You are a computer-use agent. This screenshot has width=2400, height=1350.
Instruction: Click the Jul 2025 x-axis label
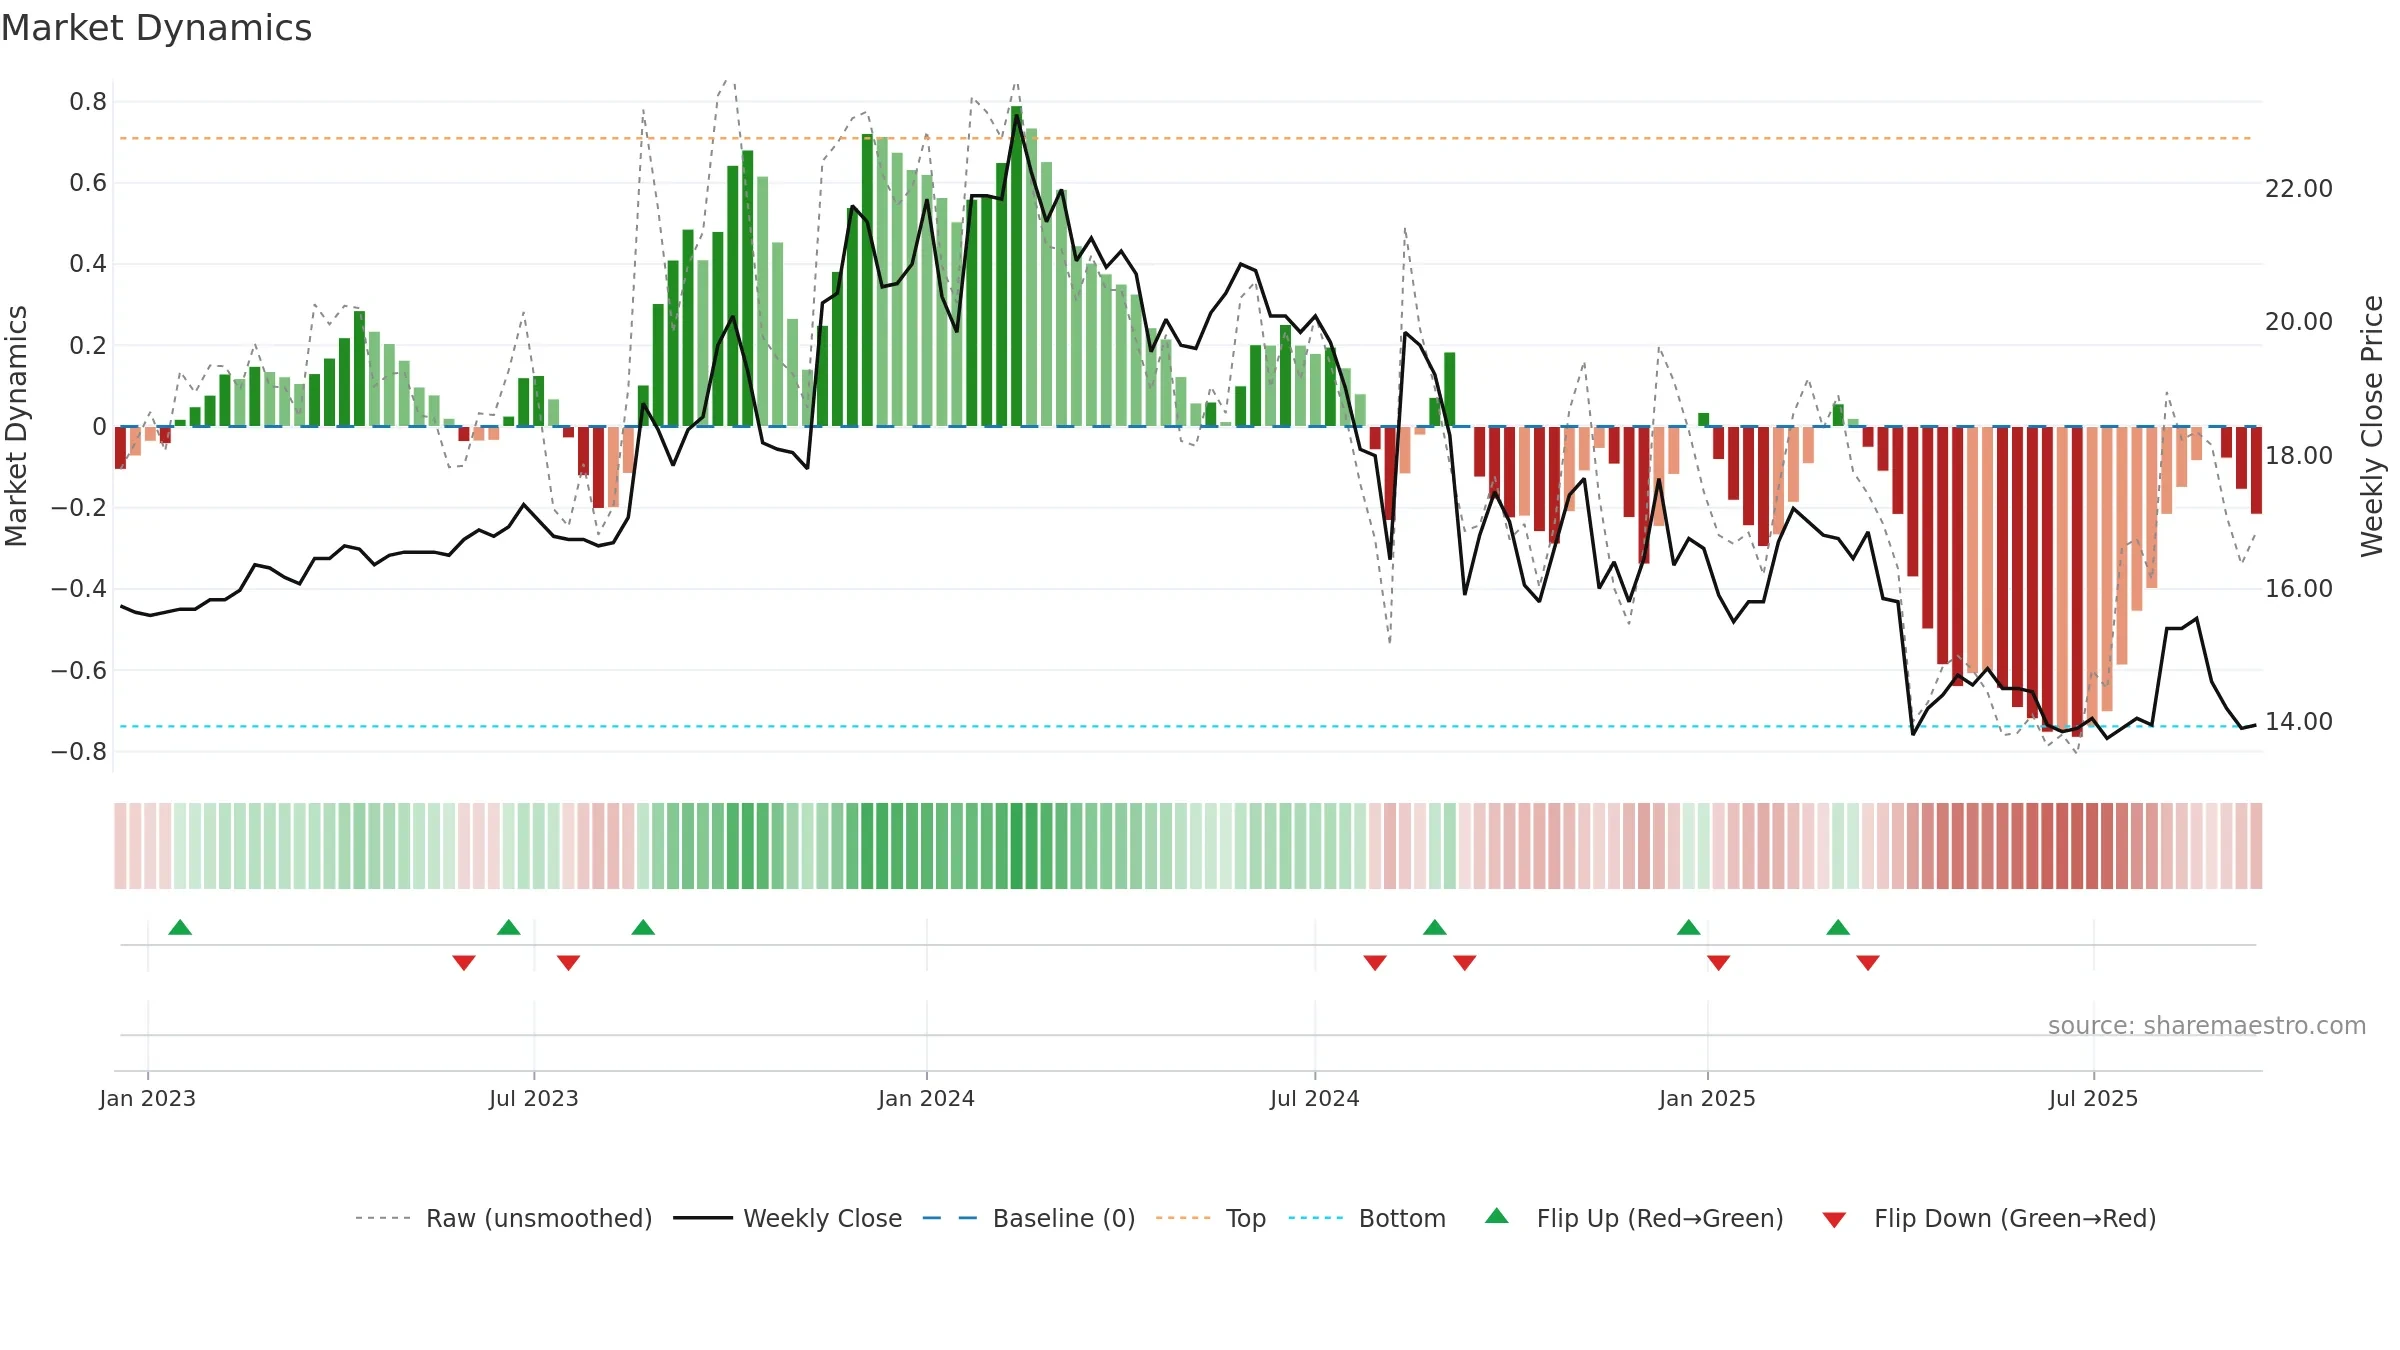2094,1098
